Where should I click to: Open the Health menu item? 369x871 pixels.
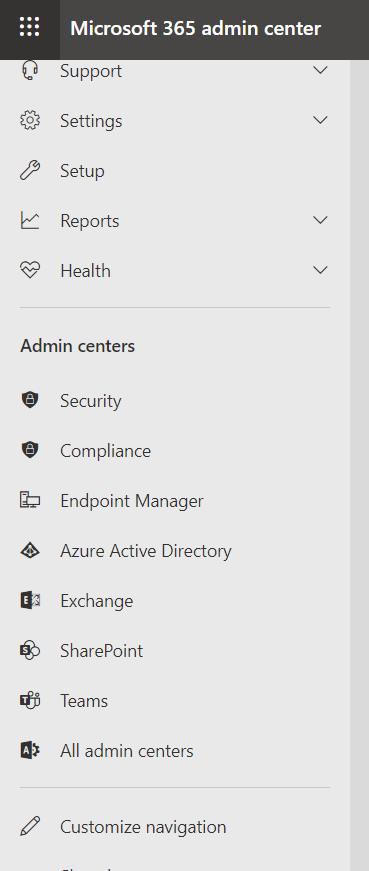pyautogui.click(x=86, y=271)
